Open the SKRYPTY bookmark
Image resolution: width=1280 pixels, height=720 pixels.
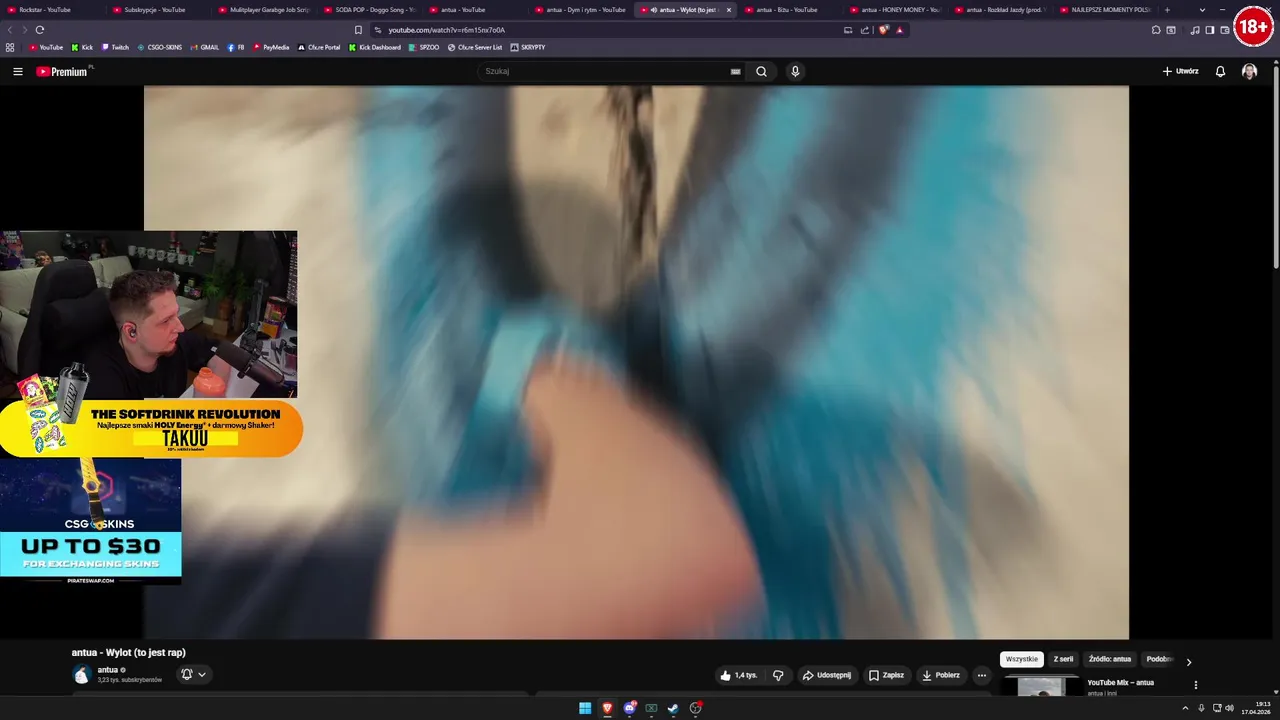pyautogui.click(x=528, y=47)
